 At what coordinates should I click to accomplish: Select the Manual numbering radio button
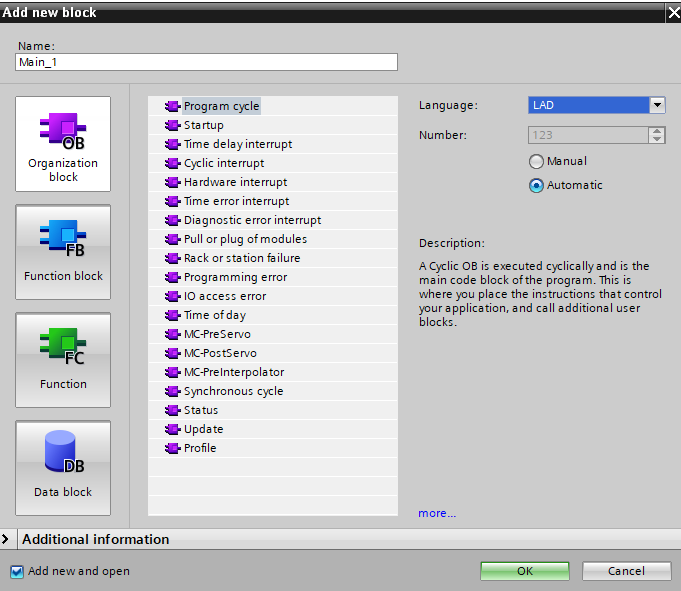pos(536,161)
